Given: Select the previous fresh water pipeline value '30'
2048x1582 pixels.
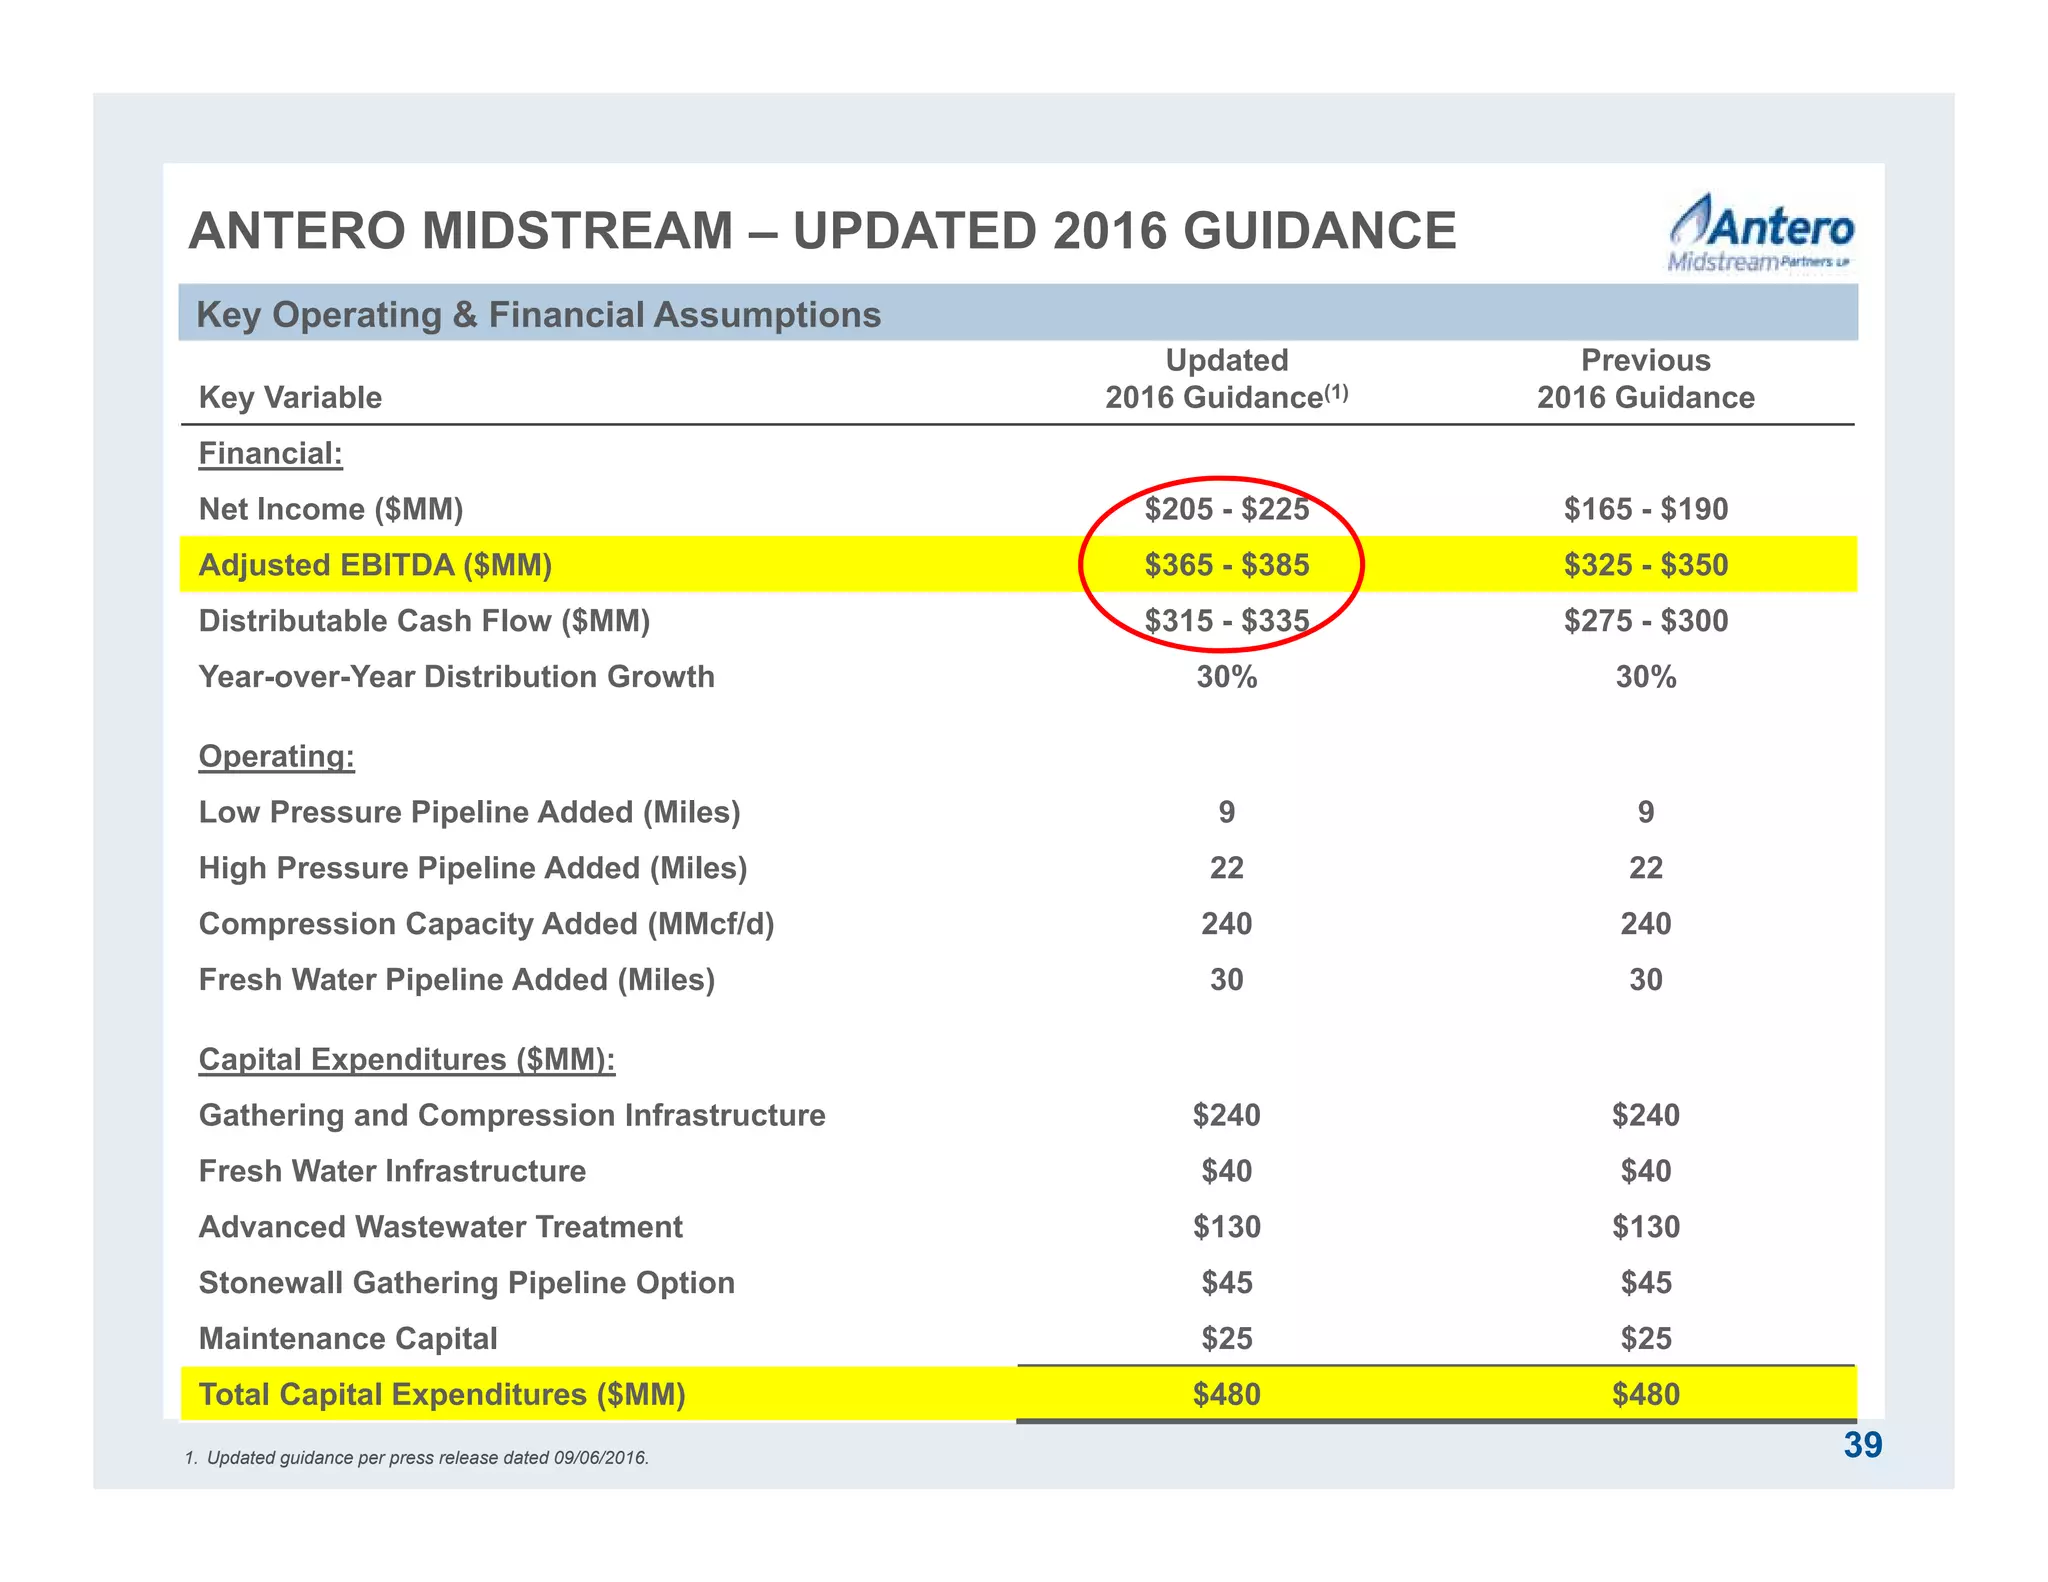Looking at the screenshot, I should coord(1646,980).
